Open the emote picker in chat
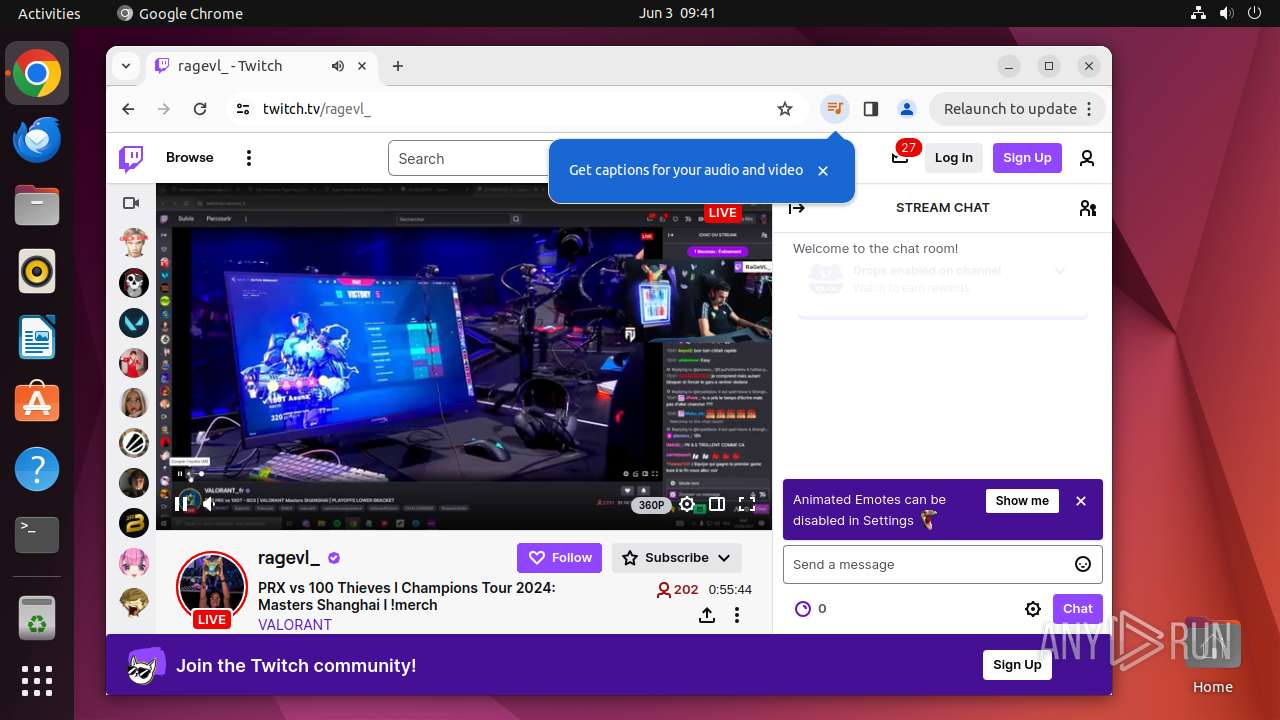 click(1083, 564)
